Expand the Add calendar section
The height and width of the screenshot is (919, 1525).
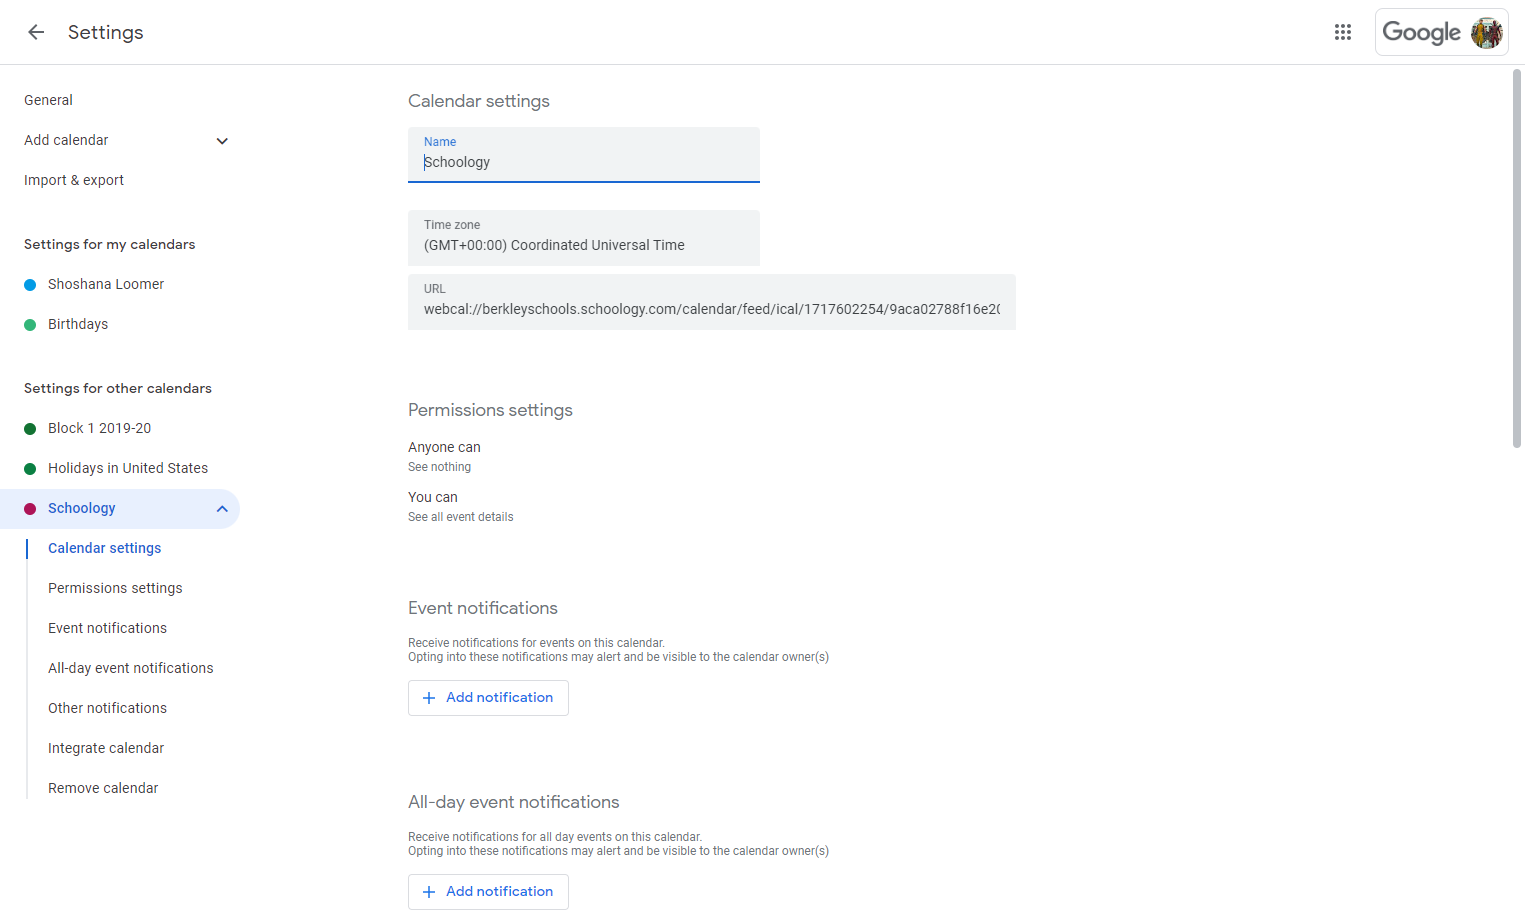tap(222, 141)
